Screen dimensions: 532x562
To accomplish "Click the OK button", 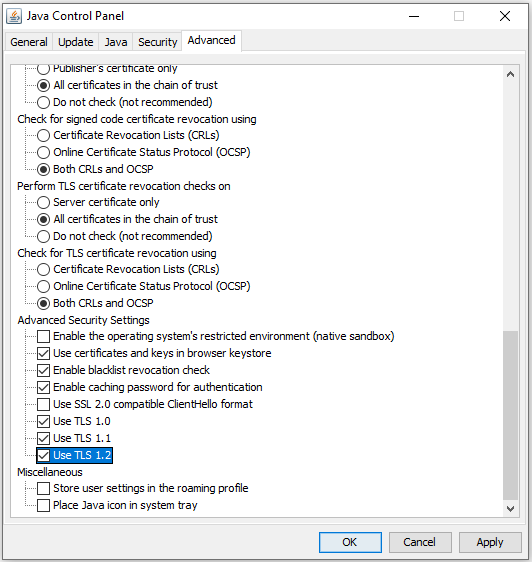I will coord(350,542).
